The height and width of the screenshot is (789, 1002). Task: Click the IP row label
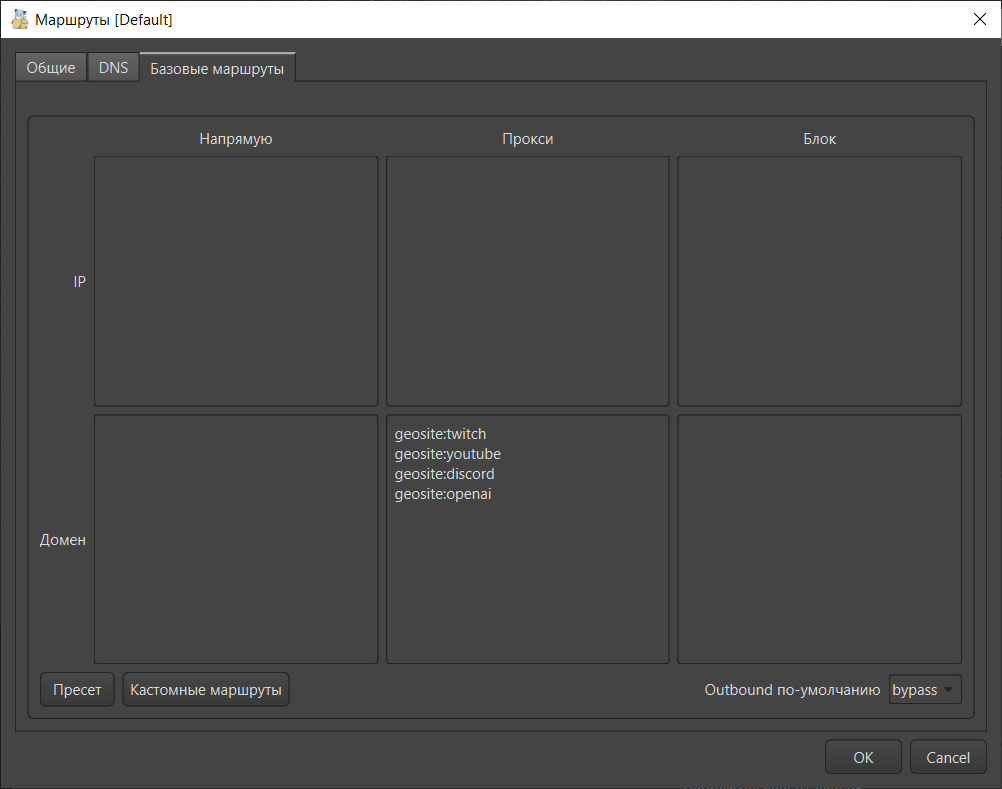coord(79,282)
